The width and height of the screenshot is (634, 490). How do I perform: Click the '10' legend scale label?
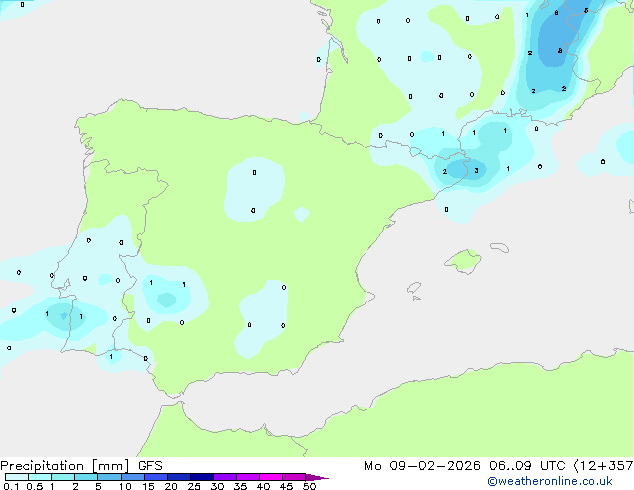125,486
